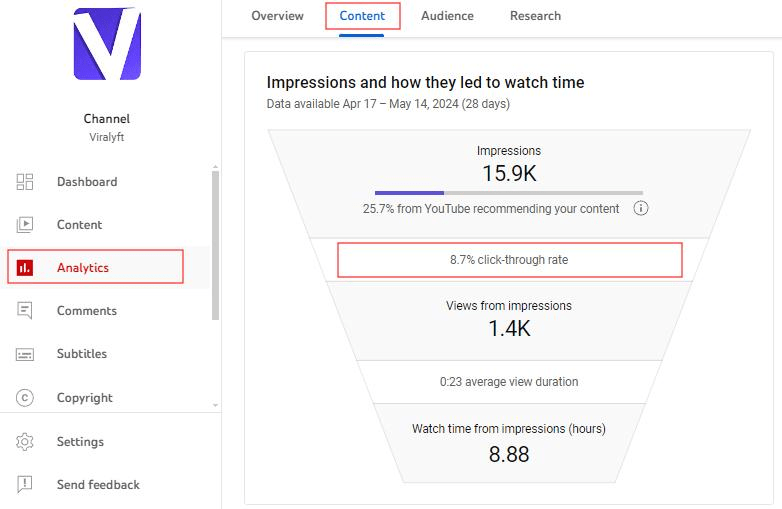Click the 8.7% click-through rate row

coord(509,260)
